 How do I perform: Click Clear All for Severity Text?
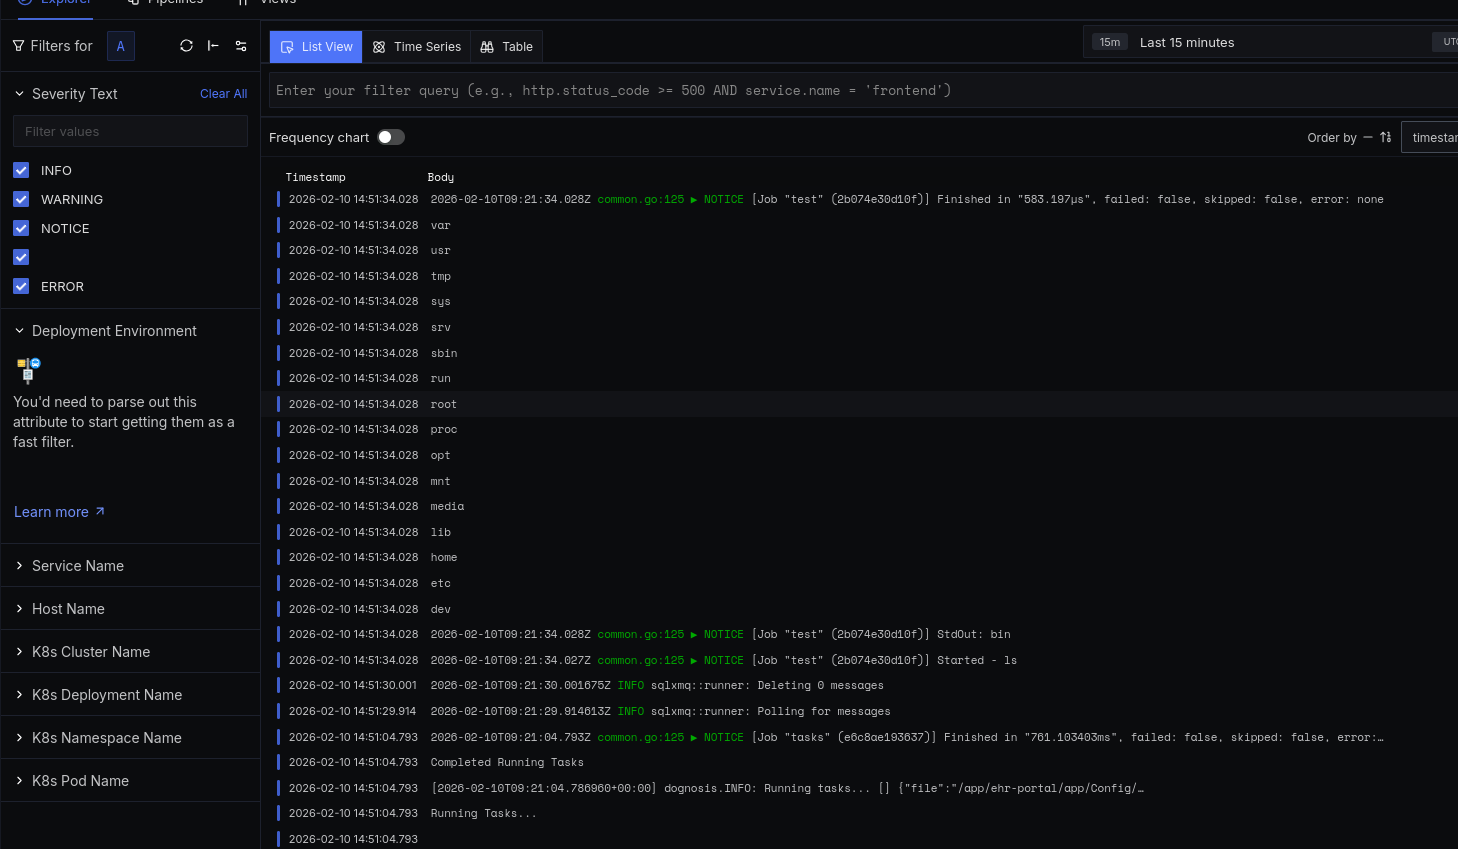(223, 94)
